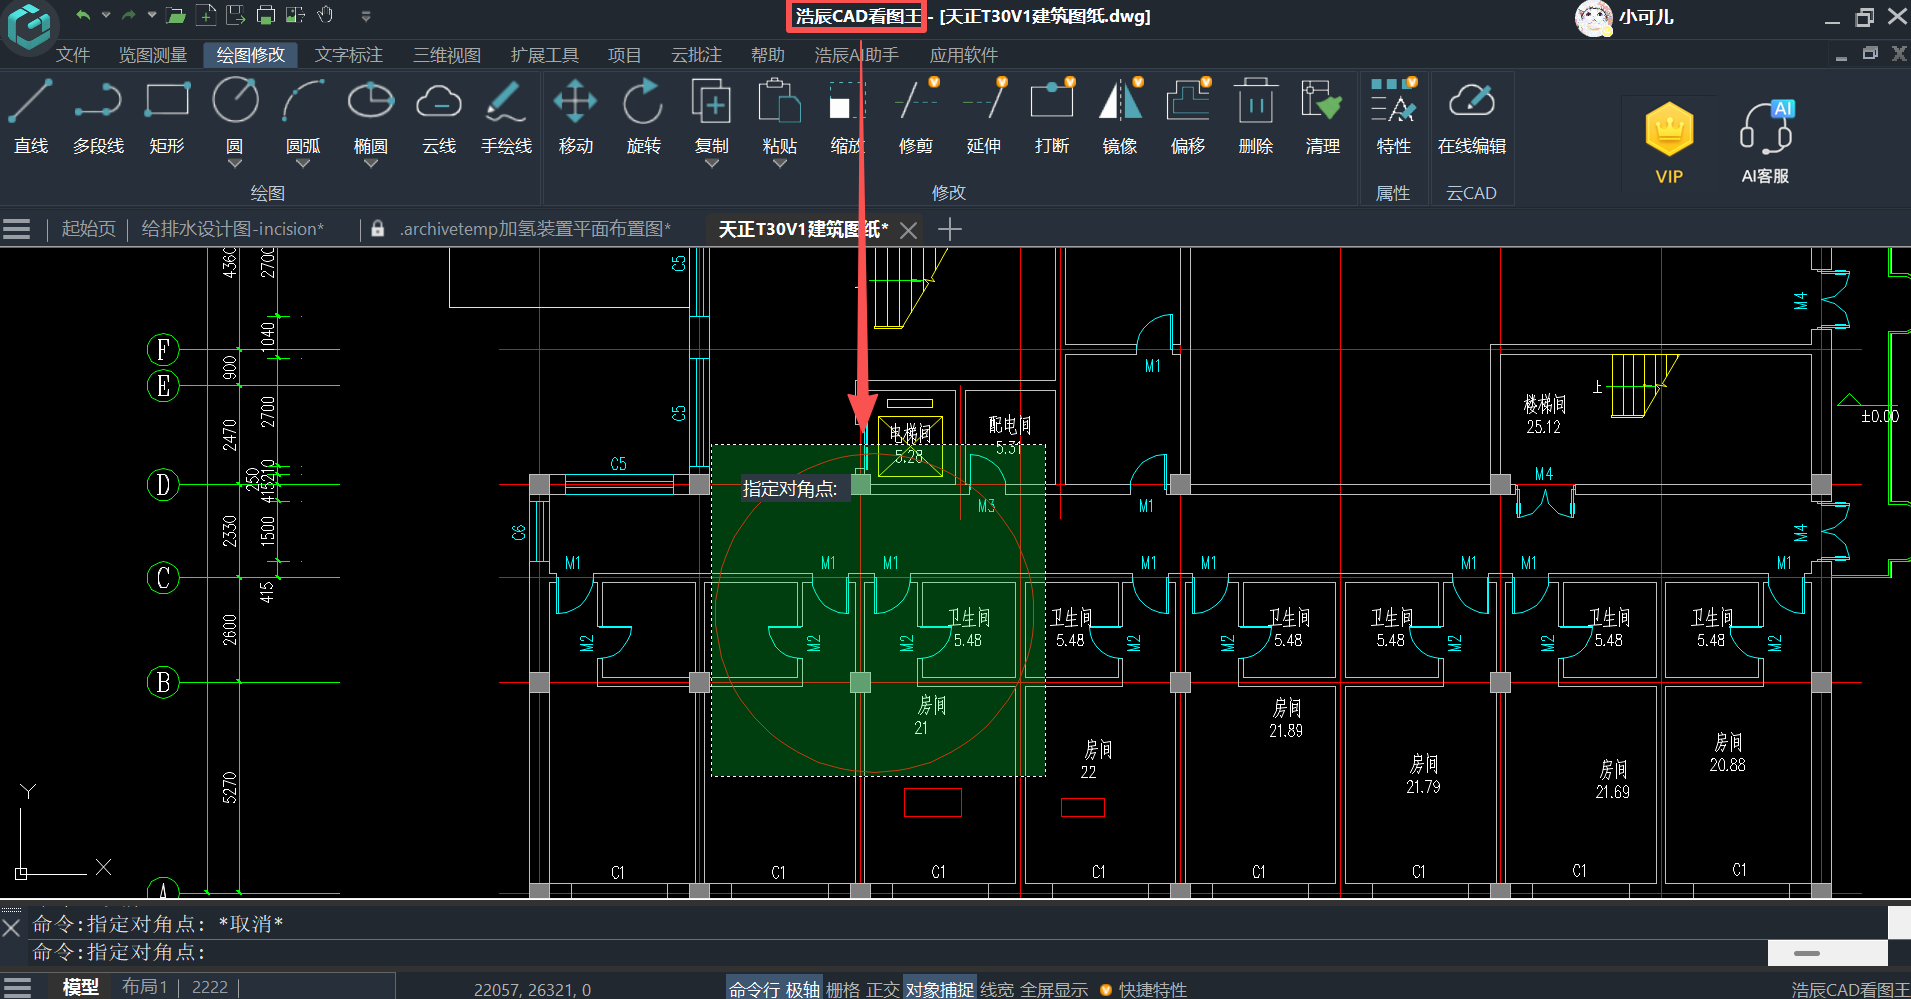The width and height of the screenshot is (1911, 999).
Task: Toggle 正交 ortho mode
Action: coord(883,989)
